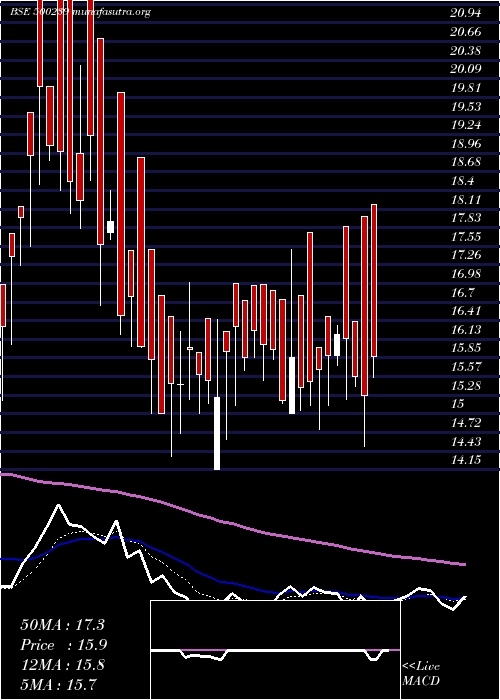Pick the 16.98 price label
Viewport: 500px width, 700px height.
[466, 273]
